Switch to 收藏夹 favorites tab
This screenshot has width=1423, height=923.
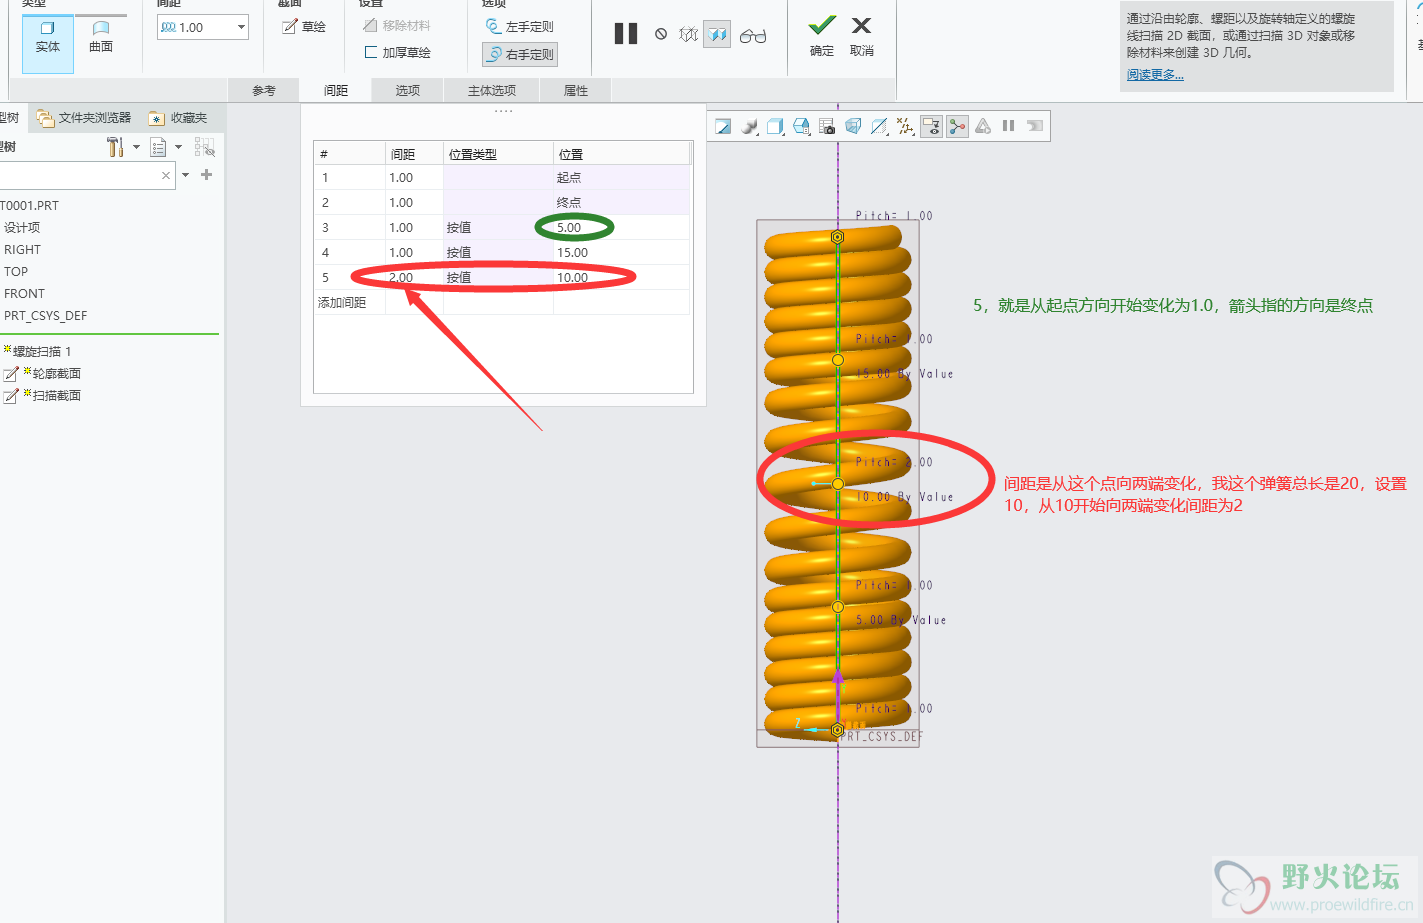tap(178, 118)
